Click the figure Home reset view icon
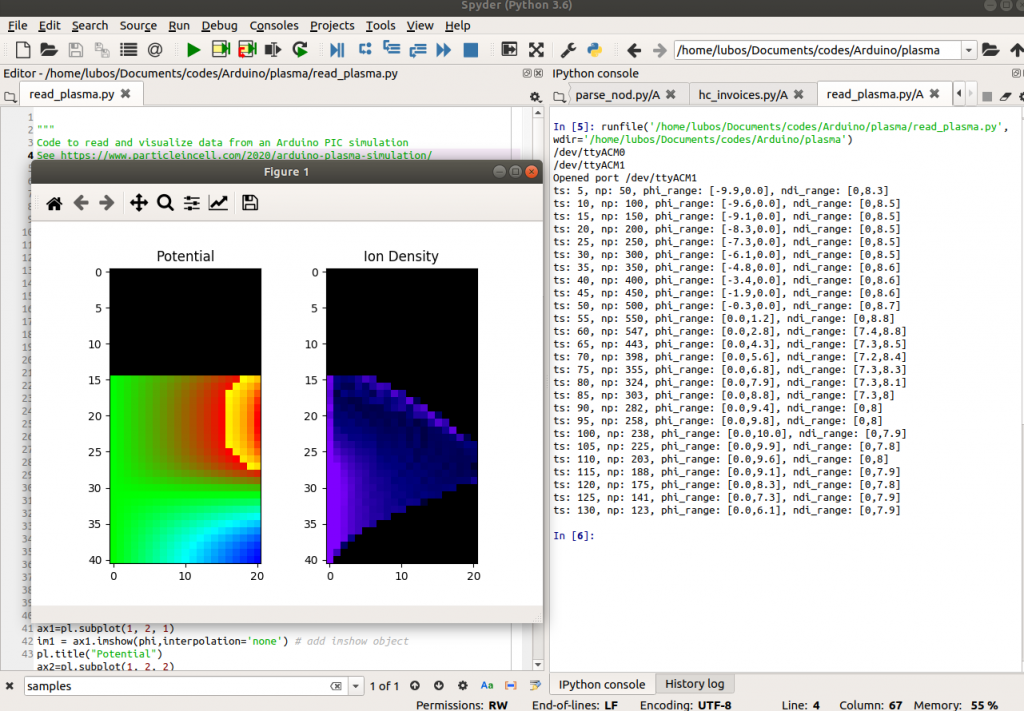The width and height of the screenshot is (1024, 711). (55, 203)
